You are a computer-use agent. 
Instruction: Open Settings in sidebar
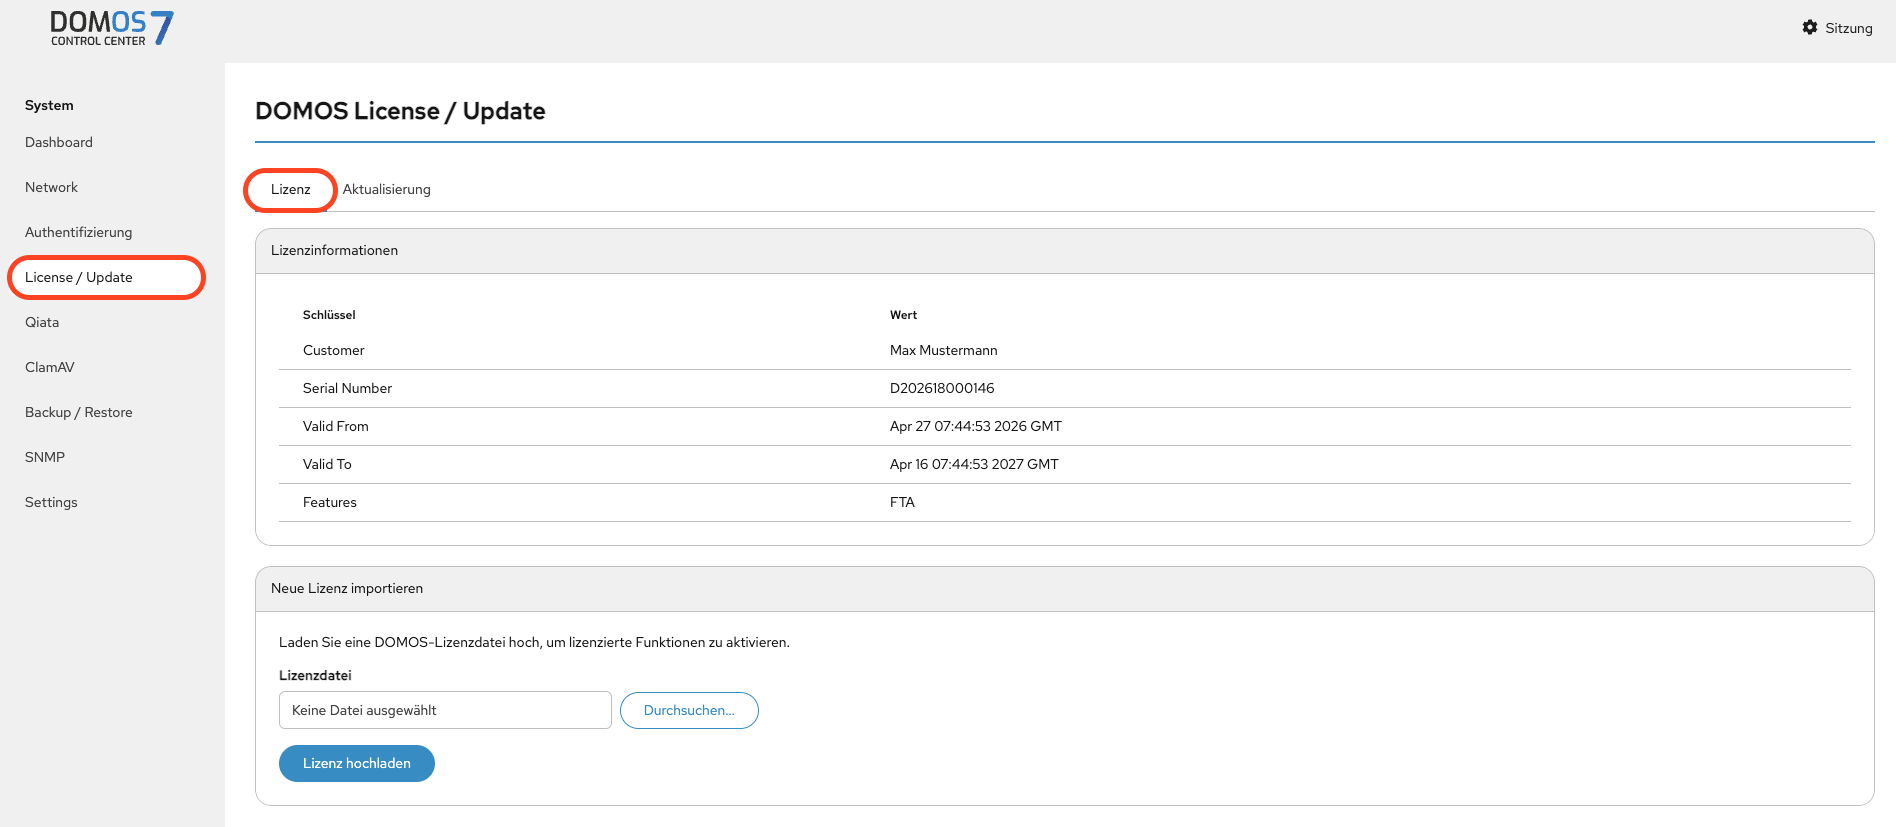pyautogui.click(x=51, y=502)
